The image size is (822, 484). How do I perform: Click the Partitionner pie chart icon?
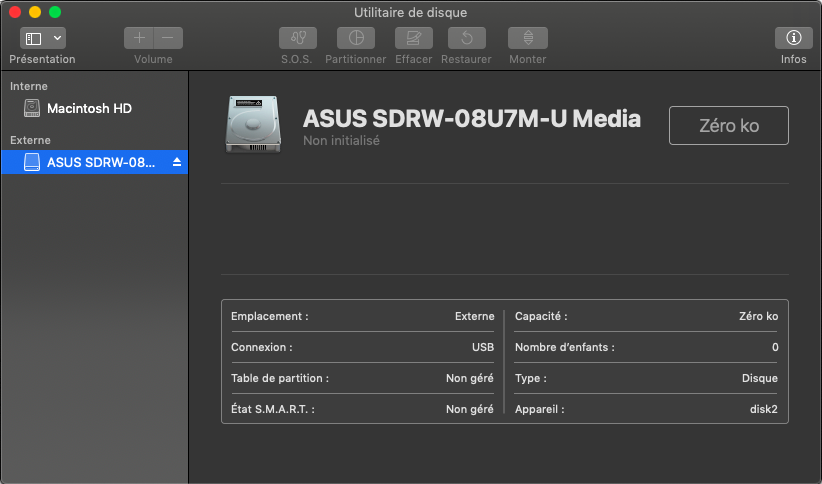(355, 38)
